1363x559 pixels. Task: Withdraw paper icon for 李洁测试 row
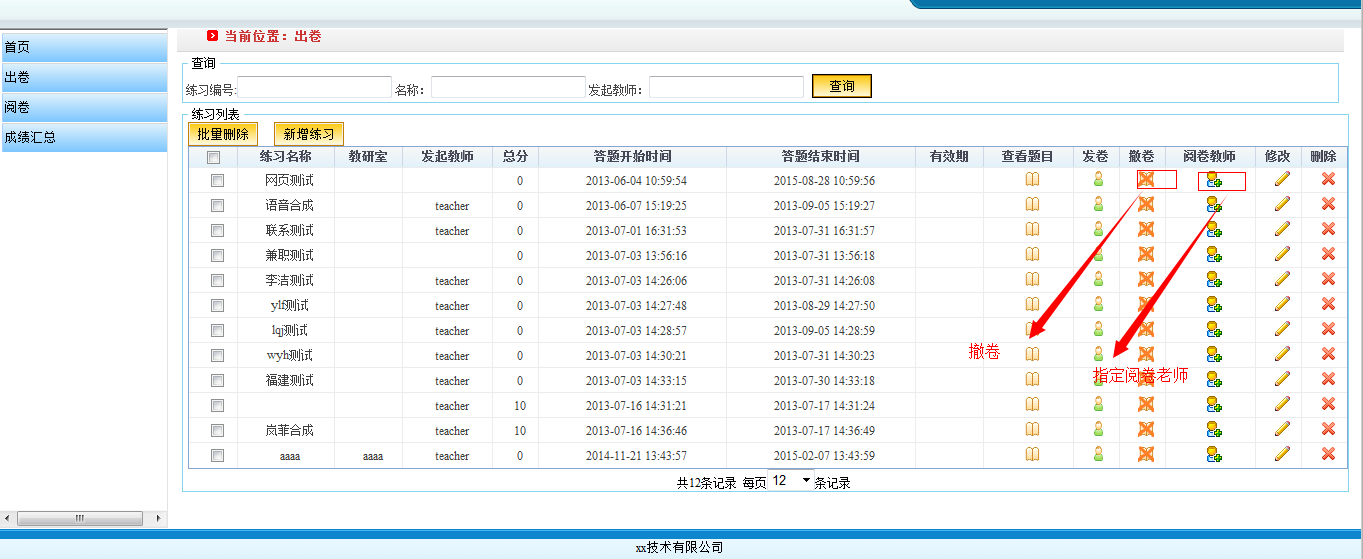tap(1146, 279)
